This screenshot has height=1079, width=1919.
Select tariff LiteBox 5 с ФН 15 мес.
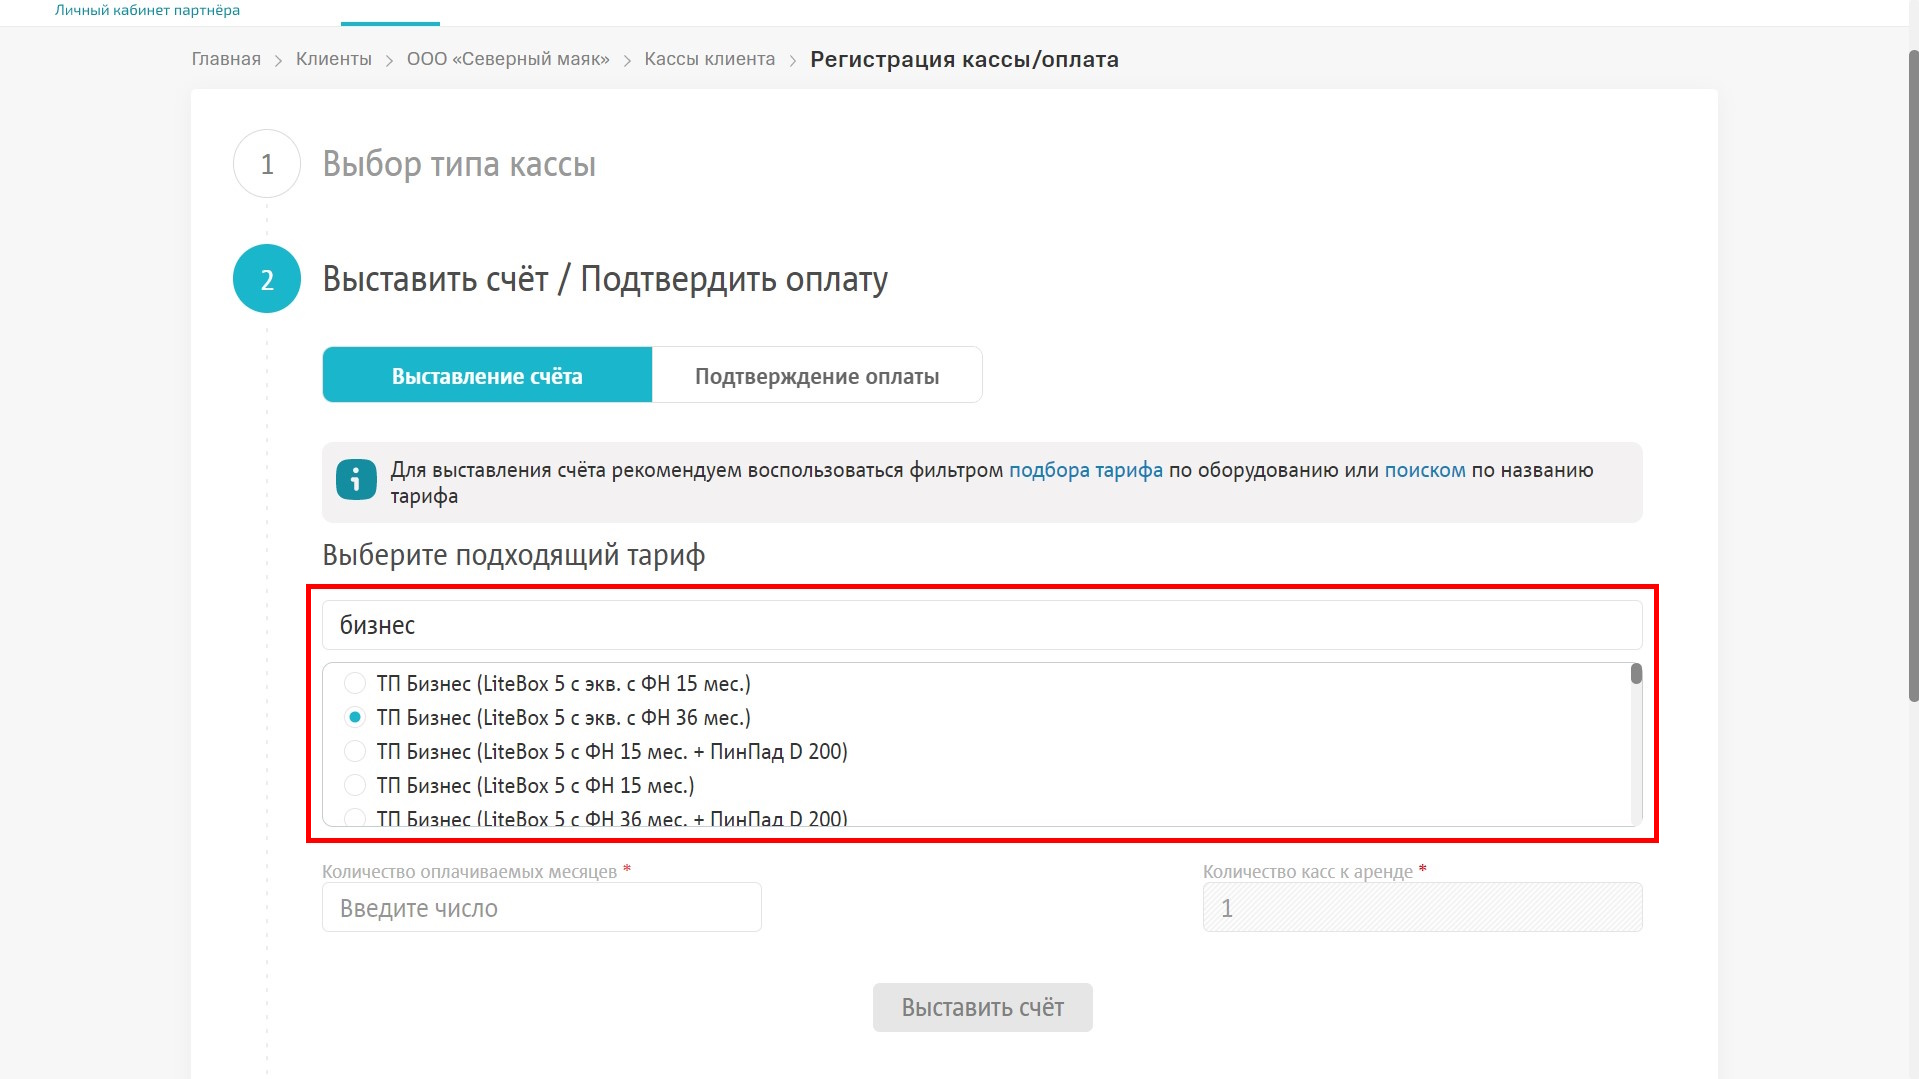[355, 786]
